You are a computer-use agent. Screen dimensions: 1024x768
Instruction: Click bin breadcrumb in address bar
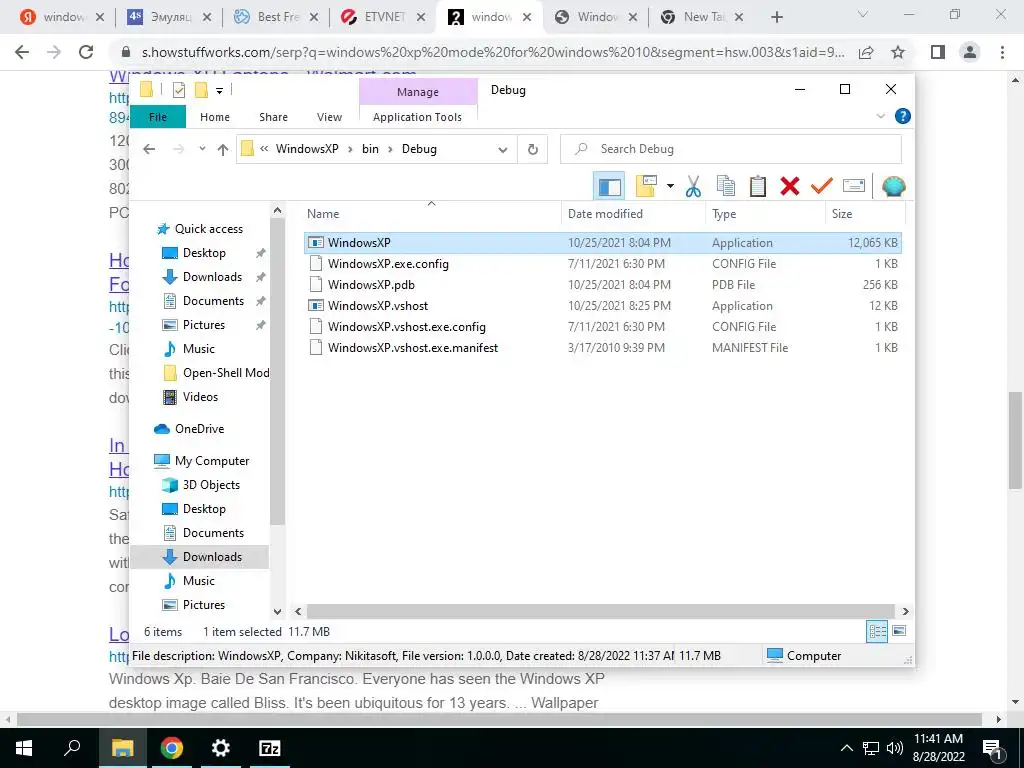370,149
